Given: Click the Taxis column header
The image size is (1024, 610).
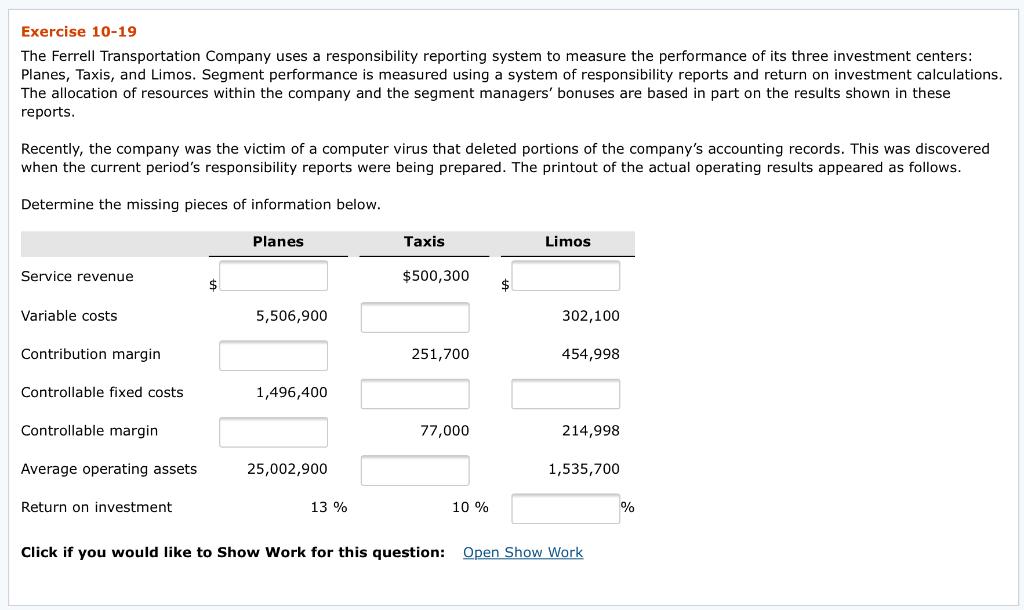Looking at the screenshot, I should 424,242.
